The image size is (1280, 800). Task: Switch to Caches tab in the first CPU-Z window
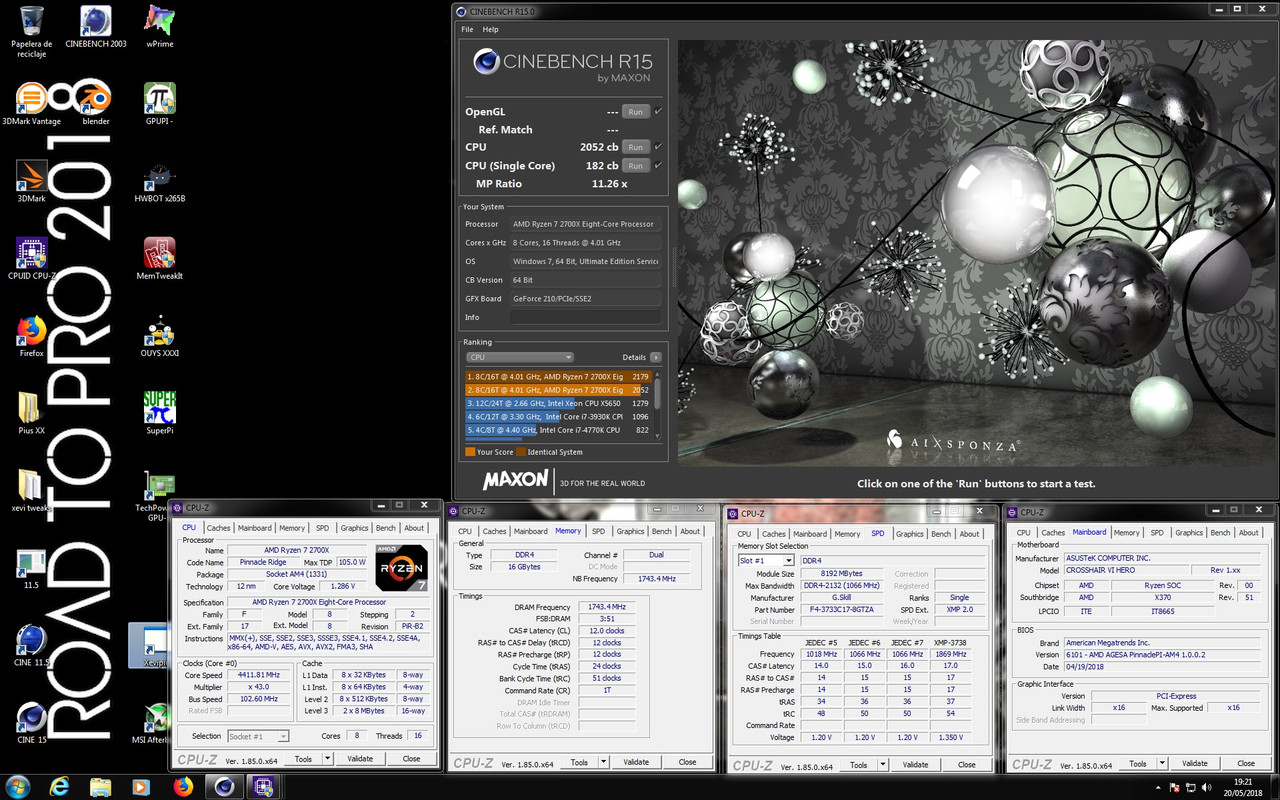tap(218, 528)
